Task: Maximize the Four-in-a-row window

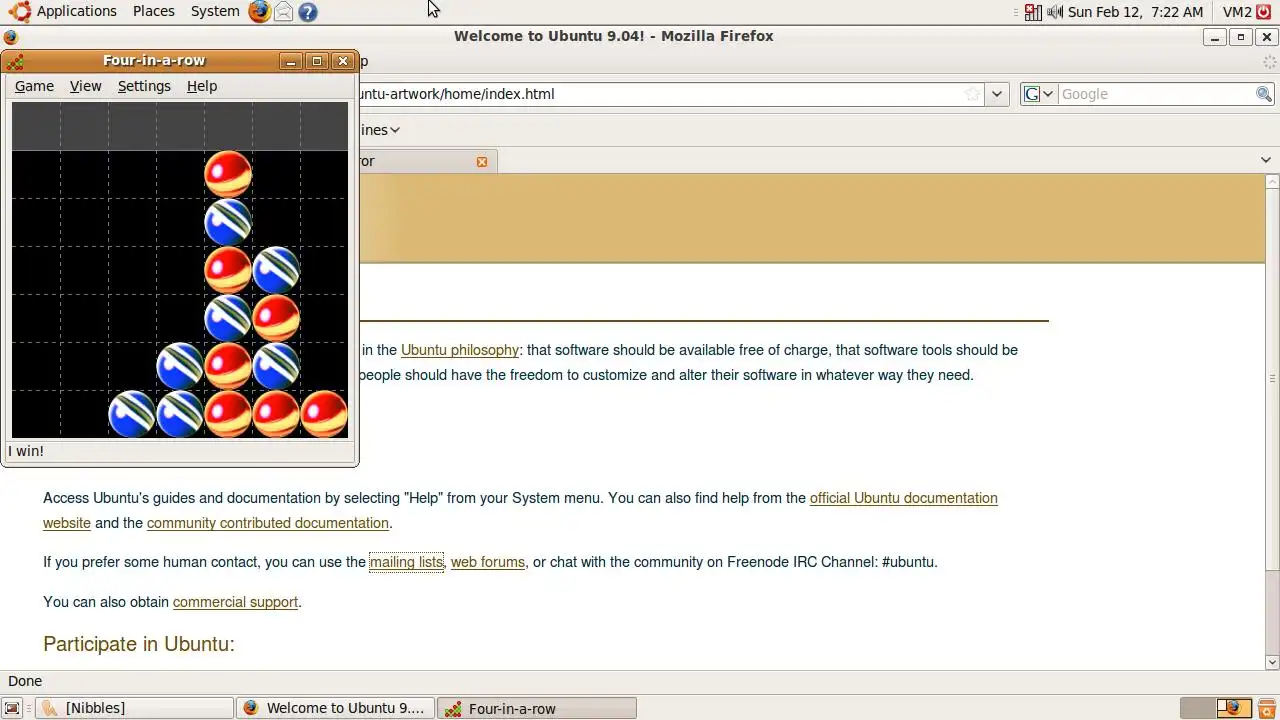Action: click(317, 61)
